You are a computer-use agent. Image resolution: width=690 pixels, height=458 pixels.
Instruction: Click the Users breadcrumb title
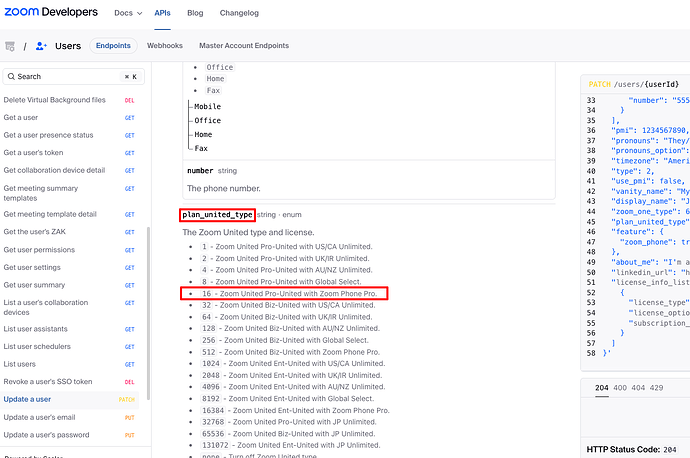click(68, 46)
